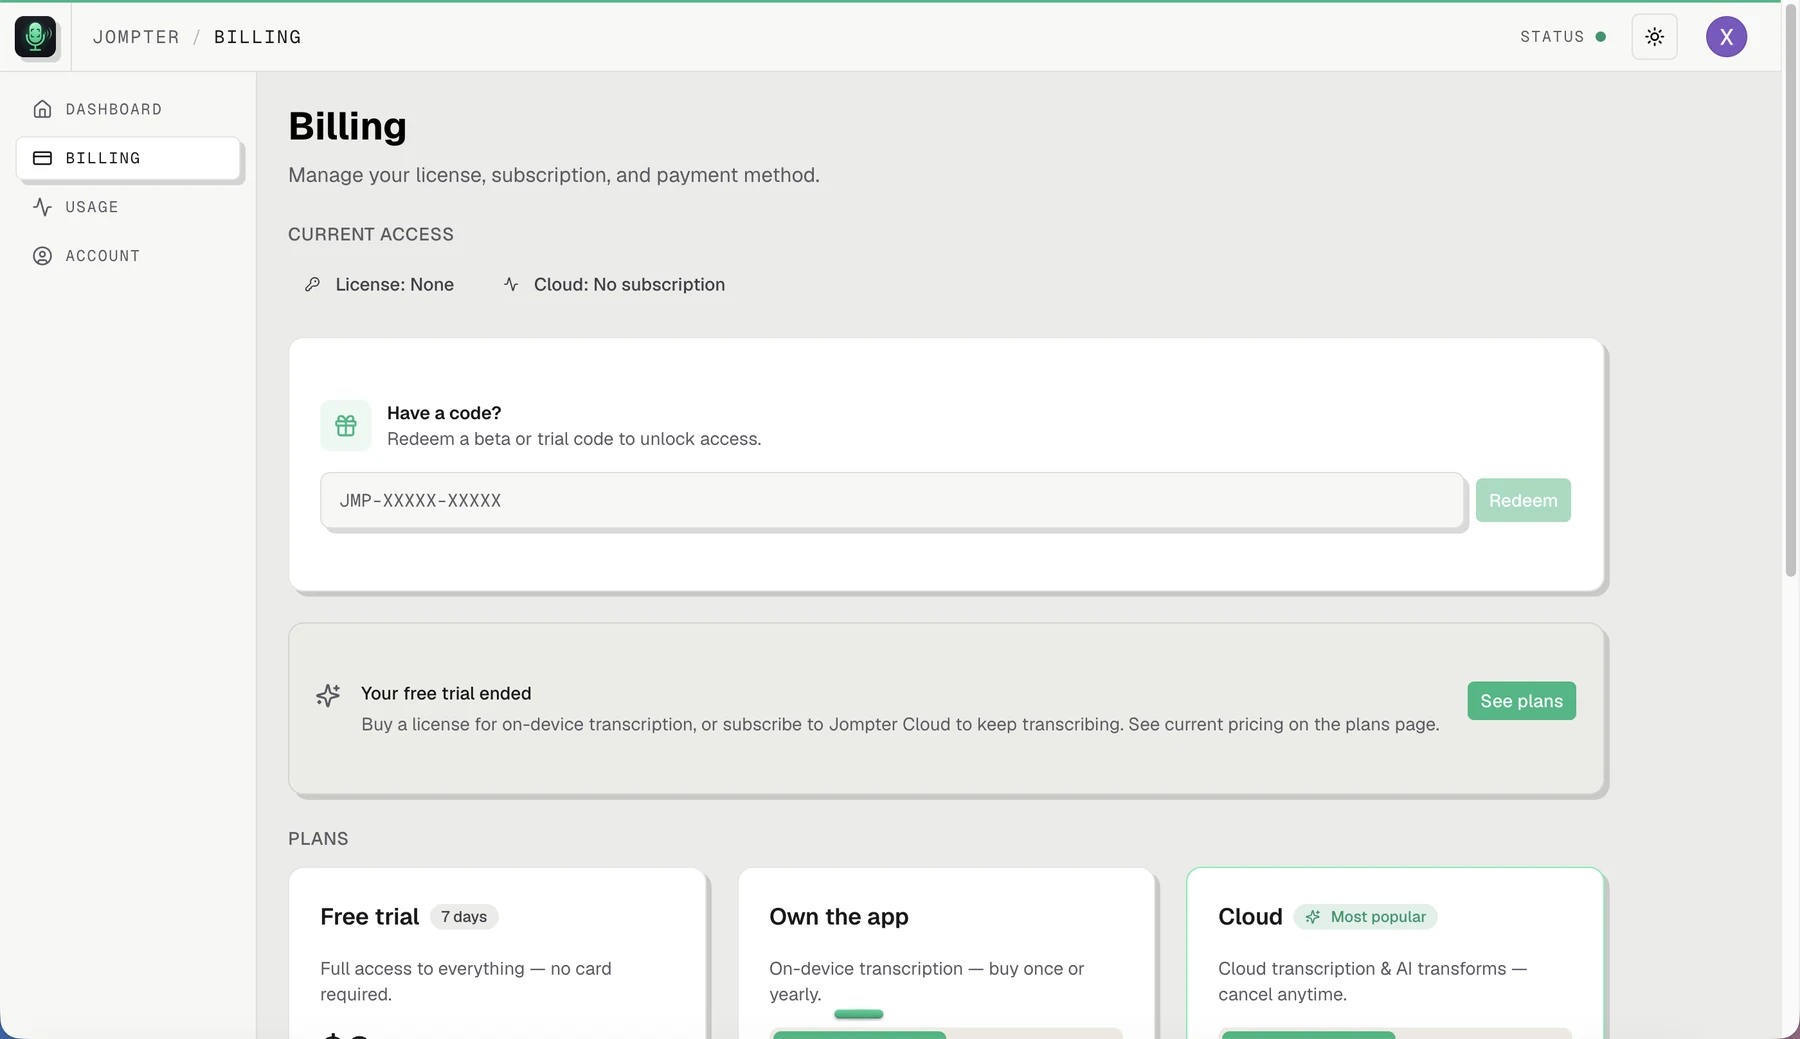
Task: Click the 7 days badge
Action: click(464, 917)
